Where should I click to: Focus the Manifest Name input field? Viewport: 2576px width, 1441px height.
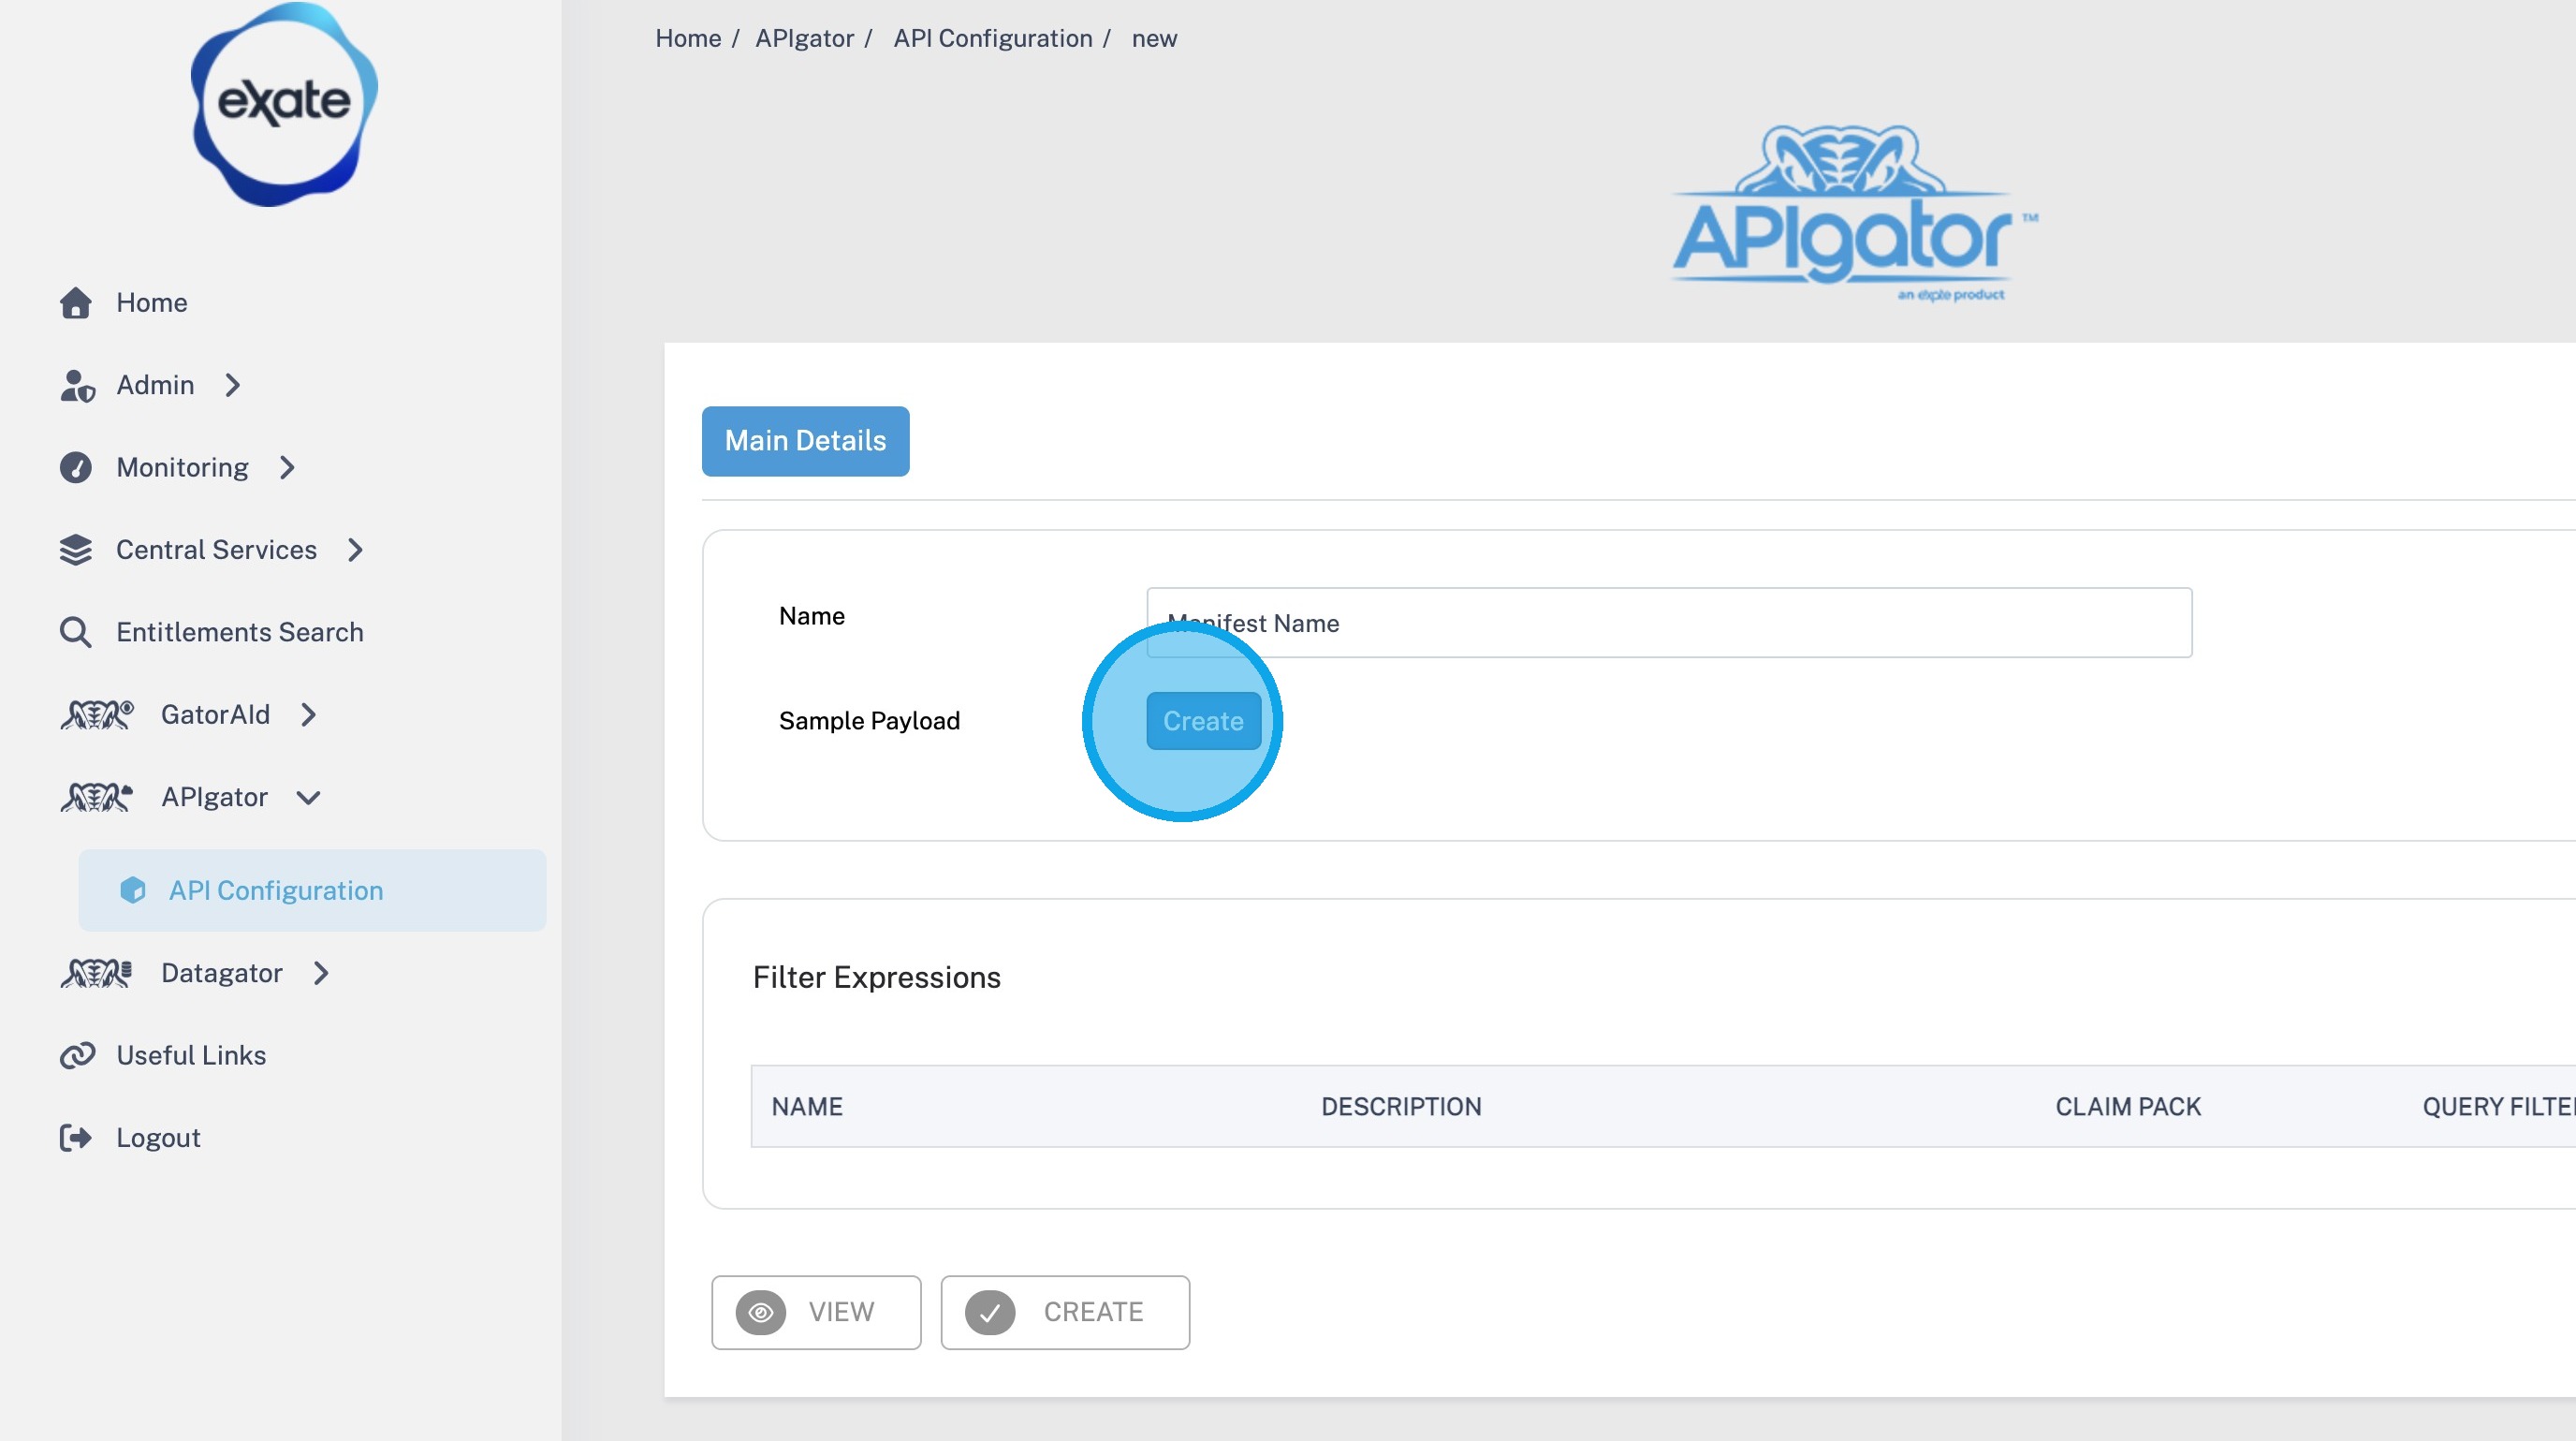pyautogui.click(x=1669, y=622)
